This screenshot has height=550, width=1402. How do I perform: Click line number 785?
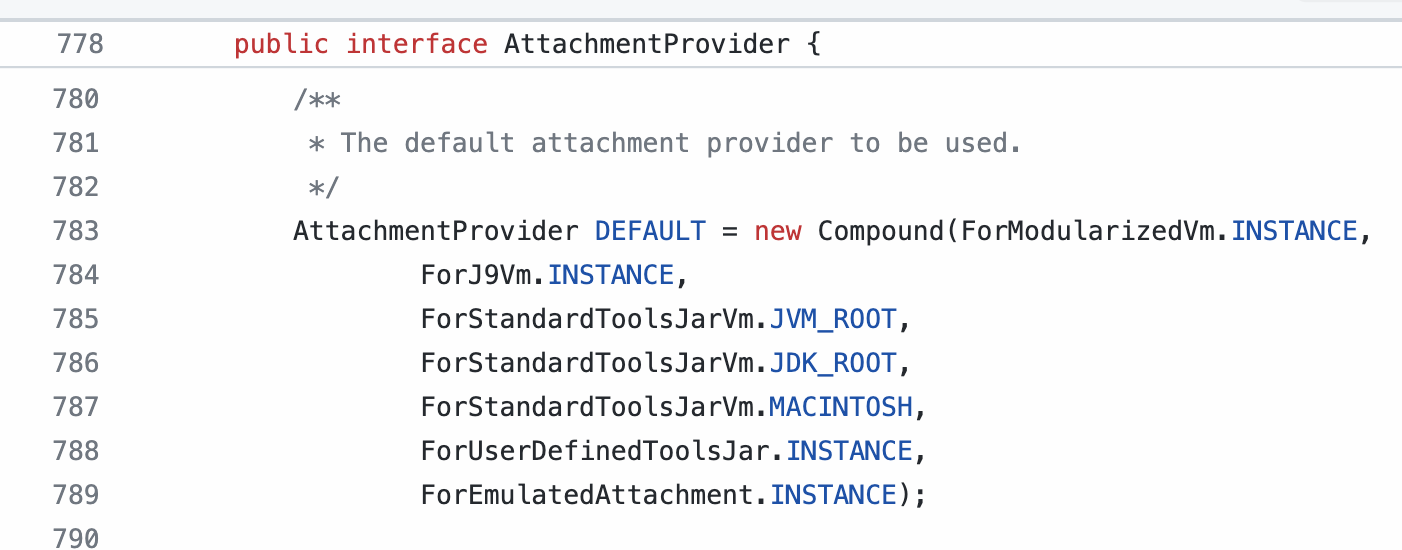76,319
